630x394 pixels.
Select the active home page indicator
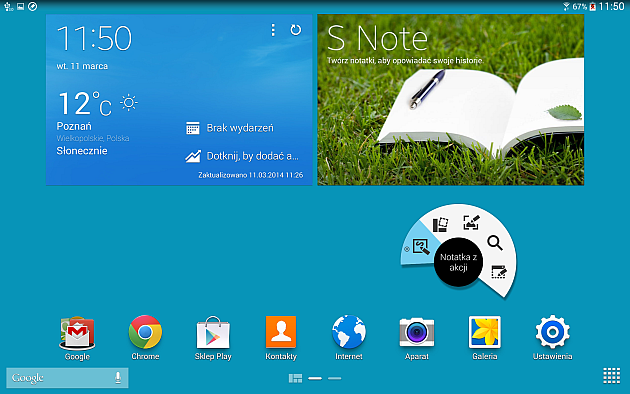(x=315, y=378)
